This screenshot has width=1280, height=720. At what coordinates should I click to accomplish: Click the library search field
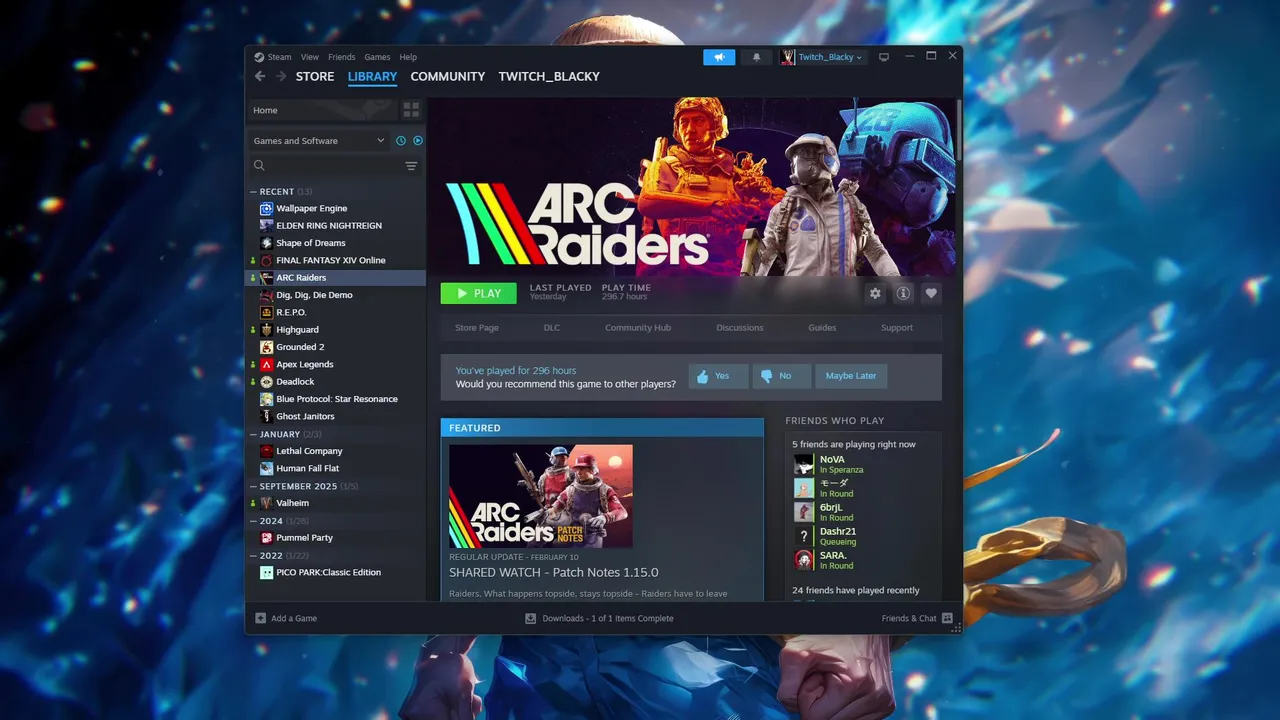[334, 166]
